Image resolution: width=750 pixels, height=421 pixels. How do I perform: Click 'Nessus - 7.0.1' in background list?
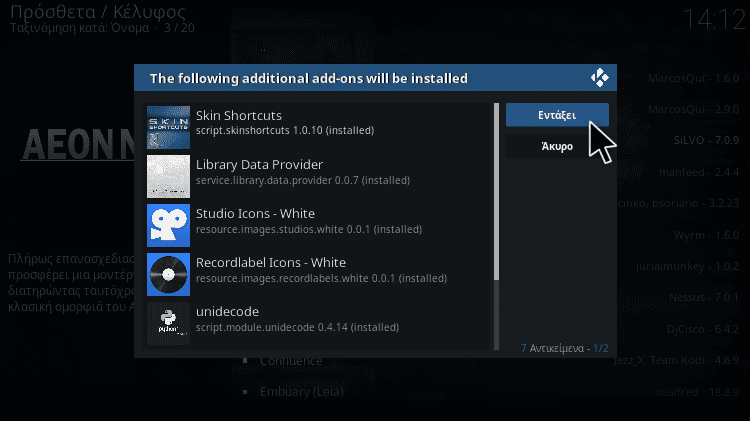tap(704, 298)
